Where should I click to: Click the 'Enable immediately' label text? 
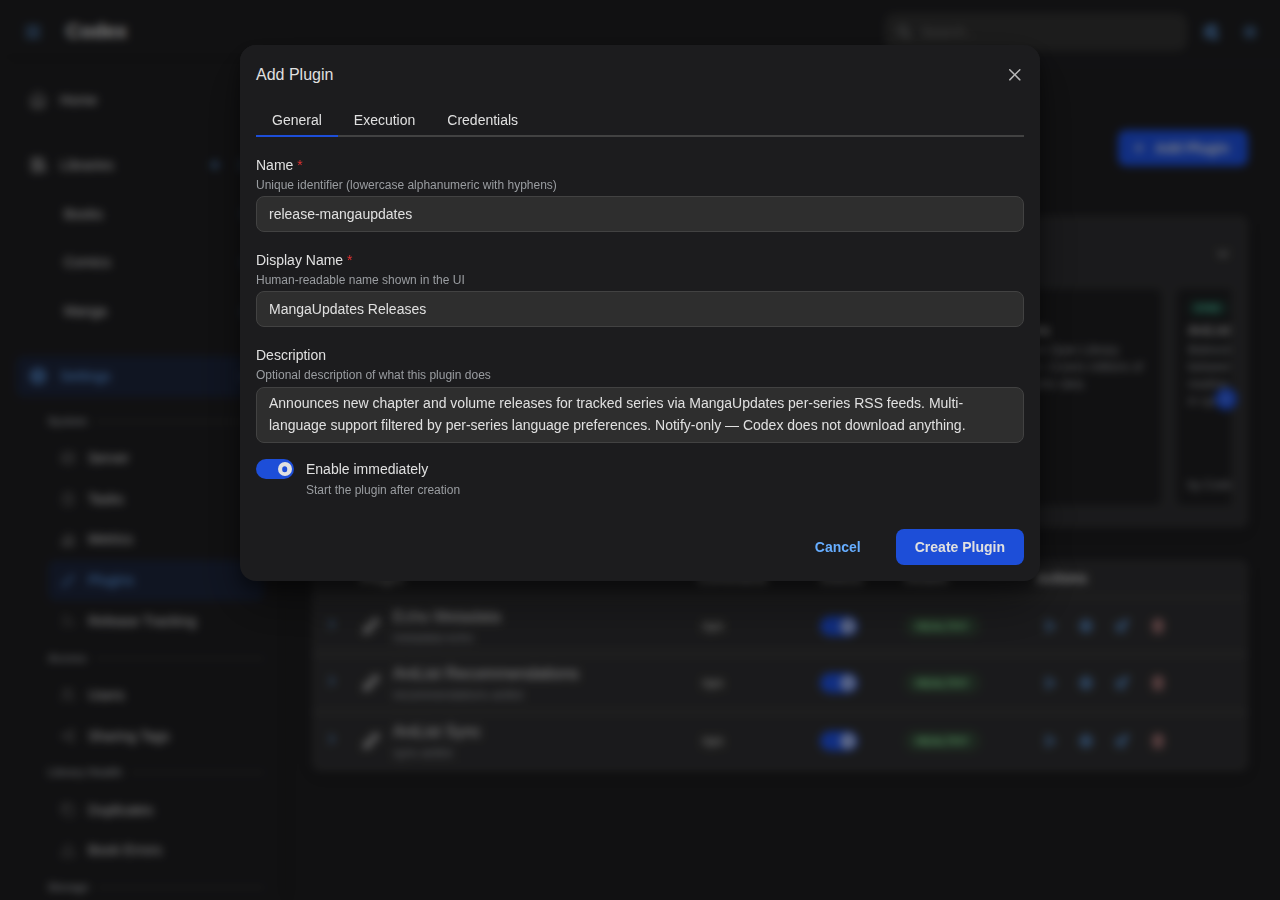pyautogui.click(x=367, y=469)
